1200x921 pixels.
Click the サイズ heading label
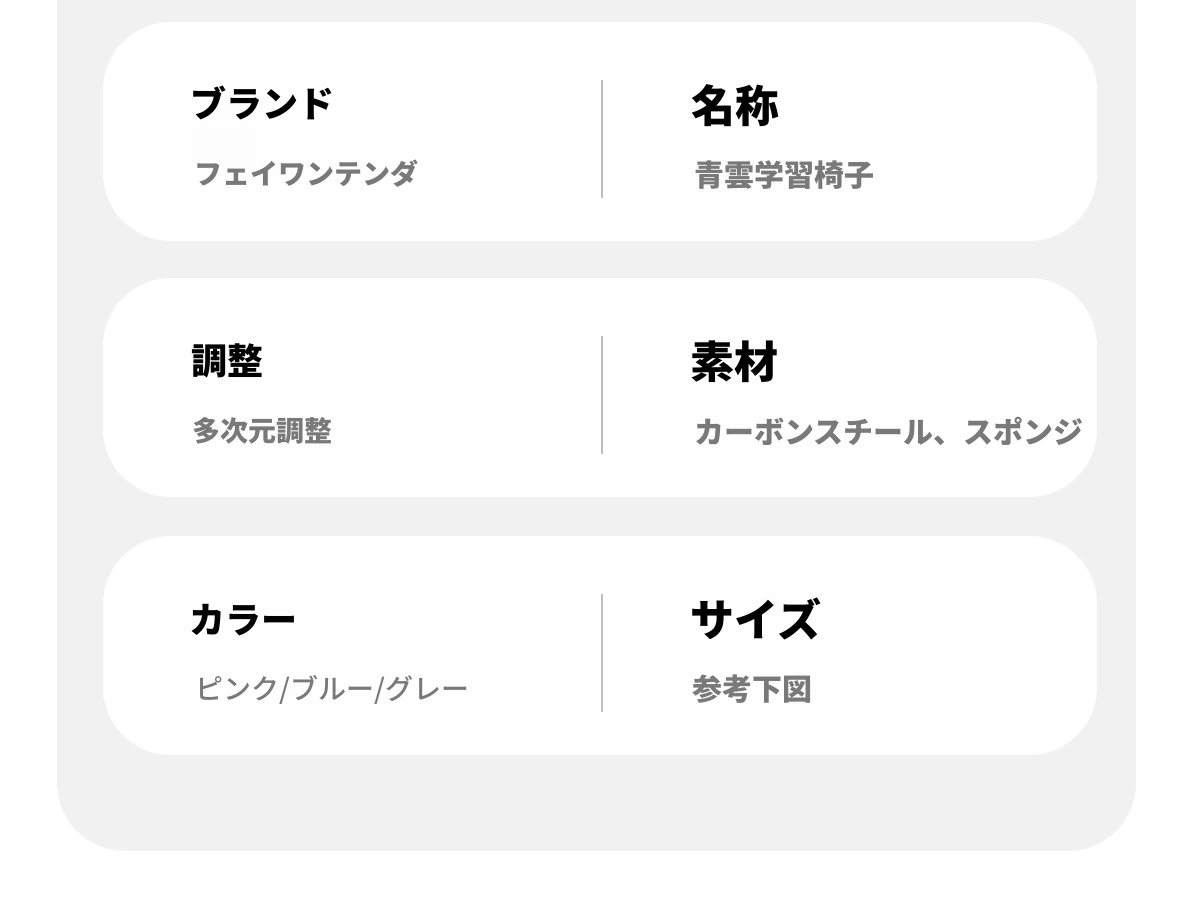[x=755, y=620]
